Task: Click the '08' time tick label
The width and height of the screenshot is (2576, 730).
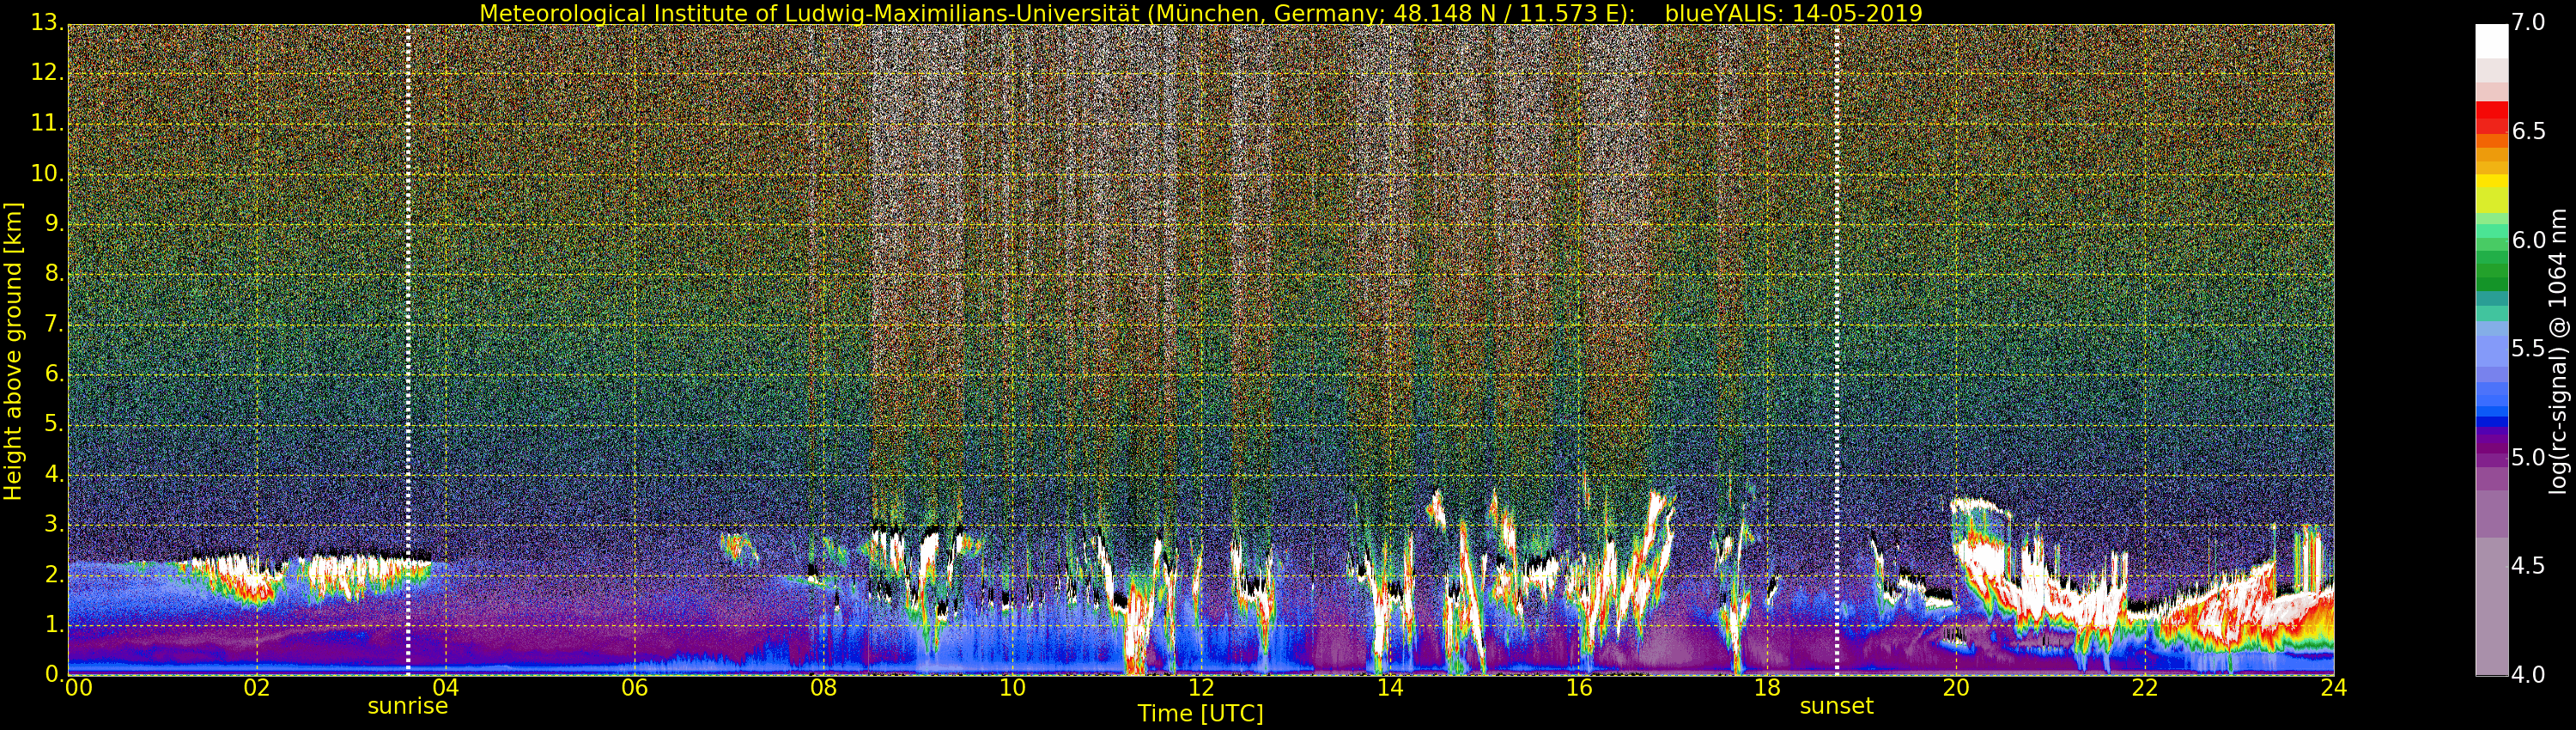Action: click(x=823, y=687)
